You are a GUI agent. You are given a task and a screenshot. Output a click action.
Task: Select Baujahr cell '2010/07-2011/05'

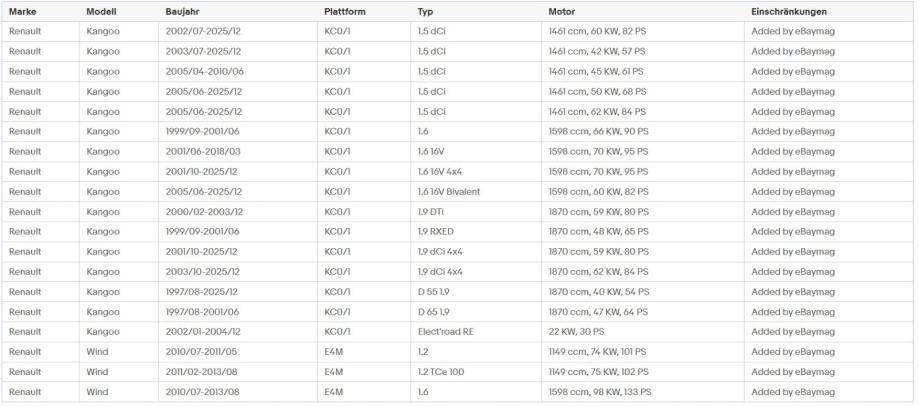click(203, 351)
